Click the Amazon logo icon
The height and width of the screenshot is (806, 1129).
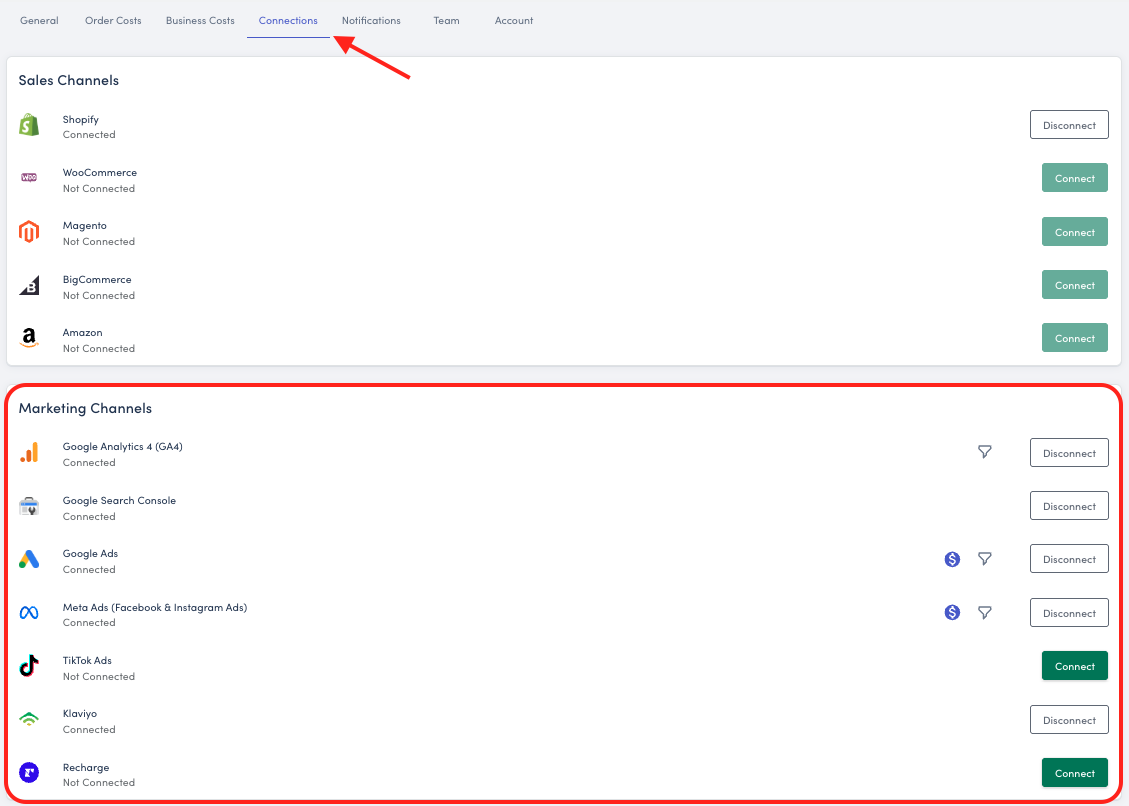tap(29, 339)
